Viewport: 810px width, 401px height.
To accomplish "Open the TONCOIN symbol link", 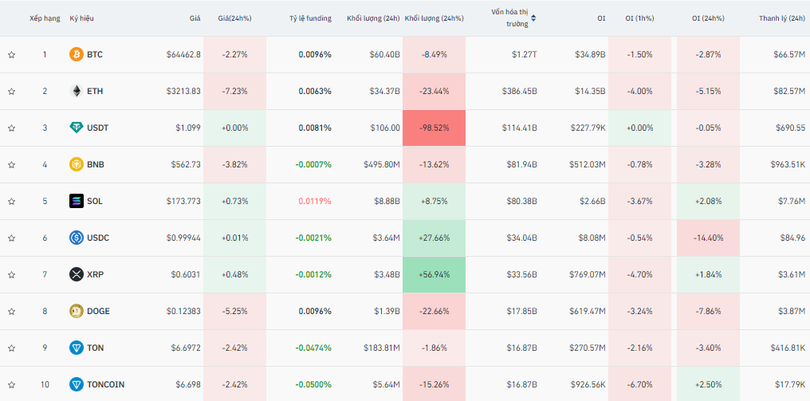I will (x=105, y=384).
